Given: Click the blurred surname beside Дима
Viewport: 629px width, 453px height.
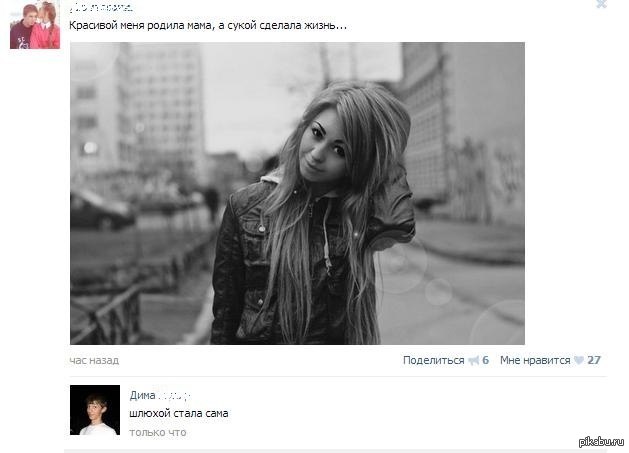Looking at the screenshot, I should point(174,396).
